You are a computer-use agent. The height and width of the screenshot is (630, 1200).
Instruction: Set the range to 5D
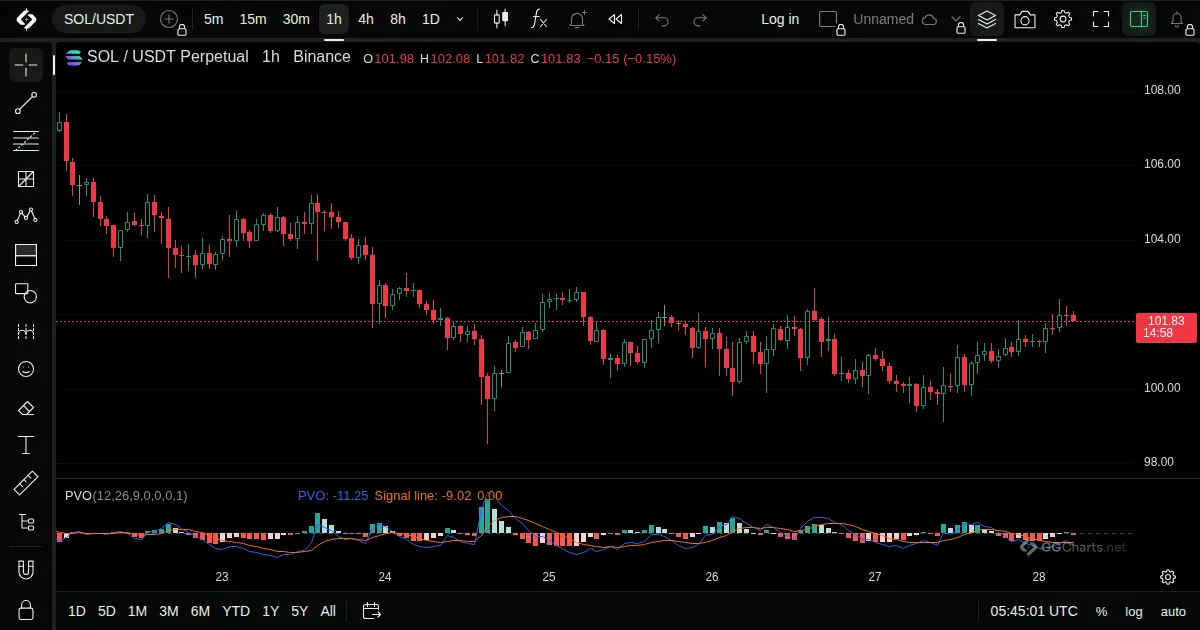(107, 611)
